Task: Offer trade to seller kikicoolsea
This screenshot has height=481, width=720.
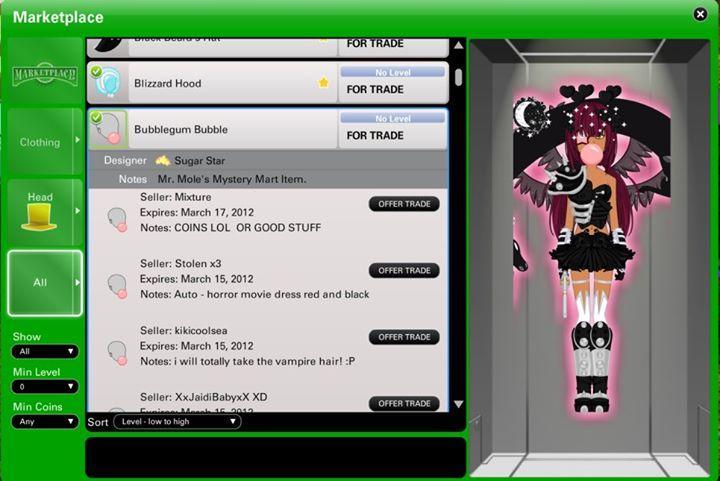Action: click(404, 337)
